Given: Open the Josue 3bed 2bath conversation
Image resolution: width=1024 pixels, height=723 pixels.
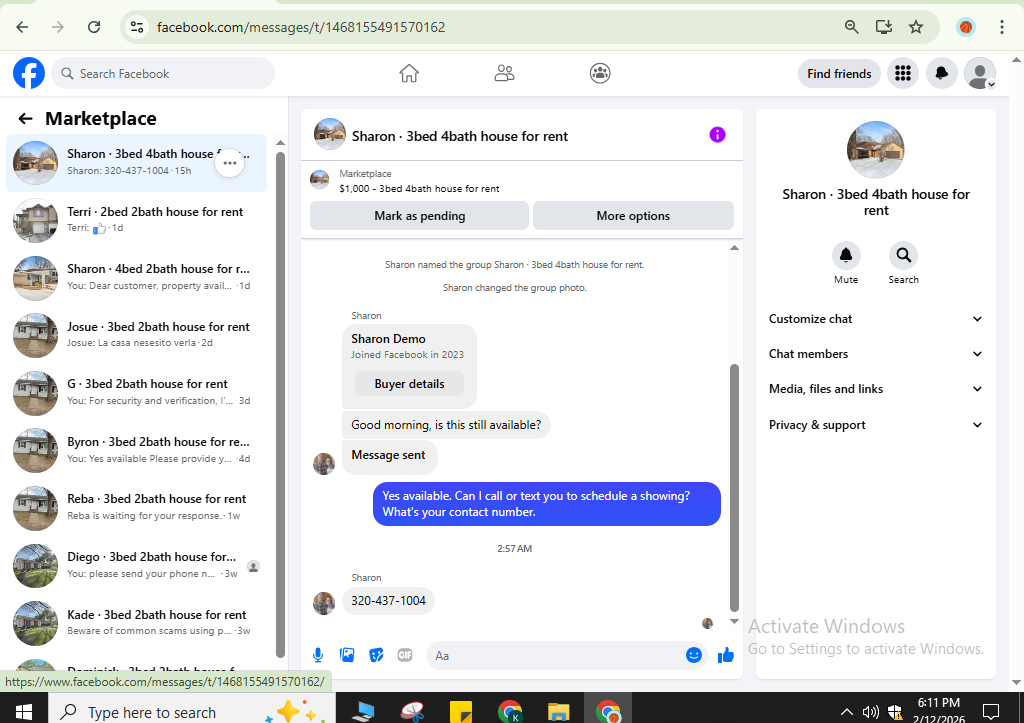Looking at the screenshot, I should [136, 335].
